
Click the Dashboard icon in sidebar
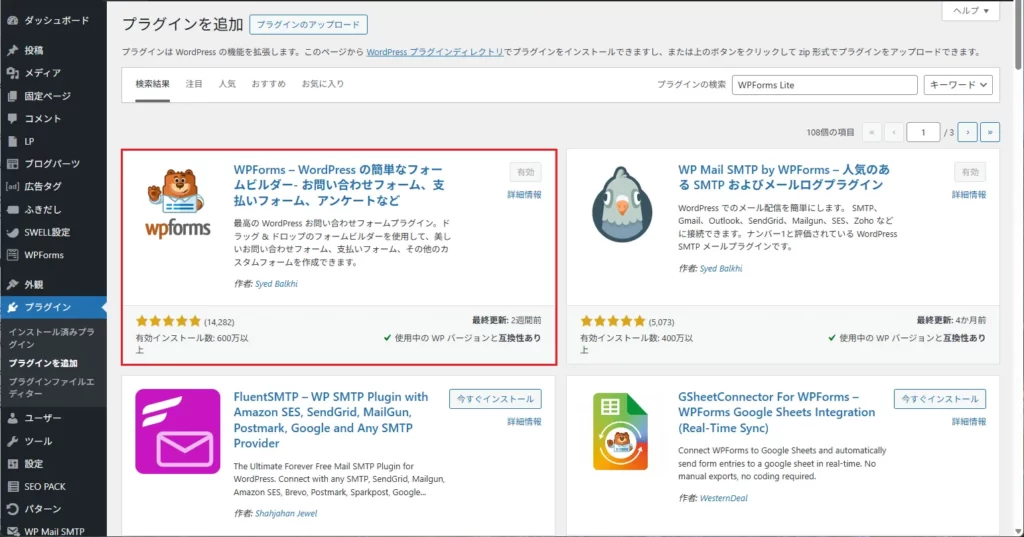[12, 20]
